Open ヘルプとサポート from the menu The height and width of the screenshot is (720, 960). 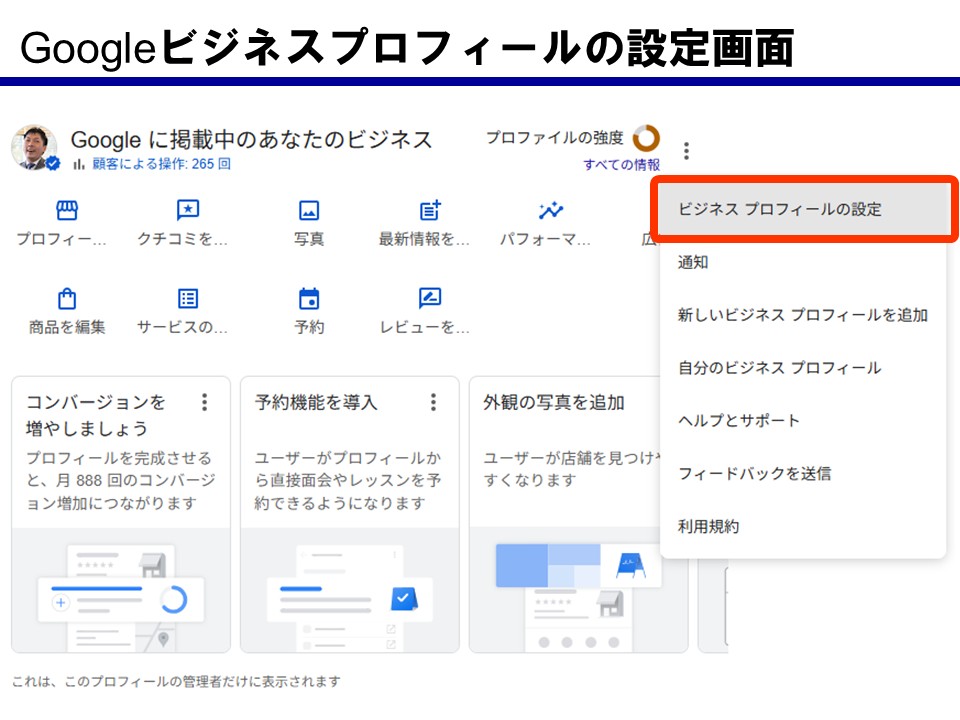coord(803,420)
